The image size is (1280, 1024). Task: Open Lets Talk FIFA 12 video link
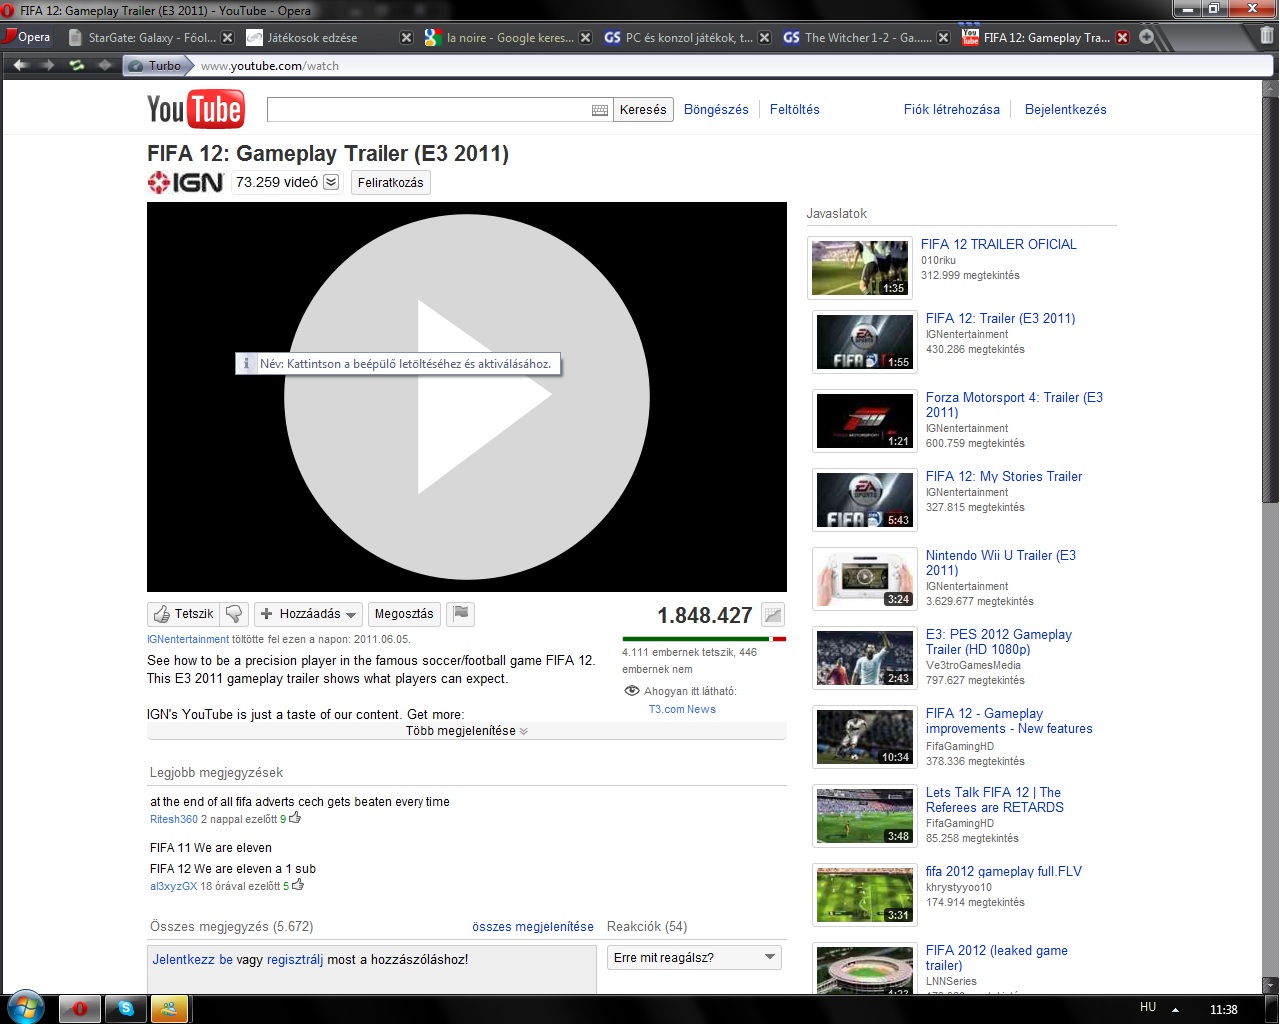(995, 800)
